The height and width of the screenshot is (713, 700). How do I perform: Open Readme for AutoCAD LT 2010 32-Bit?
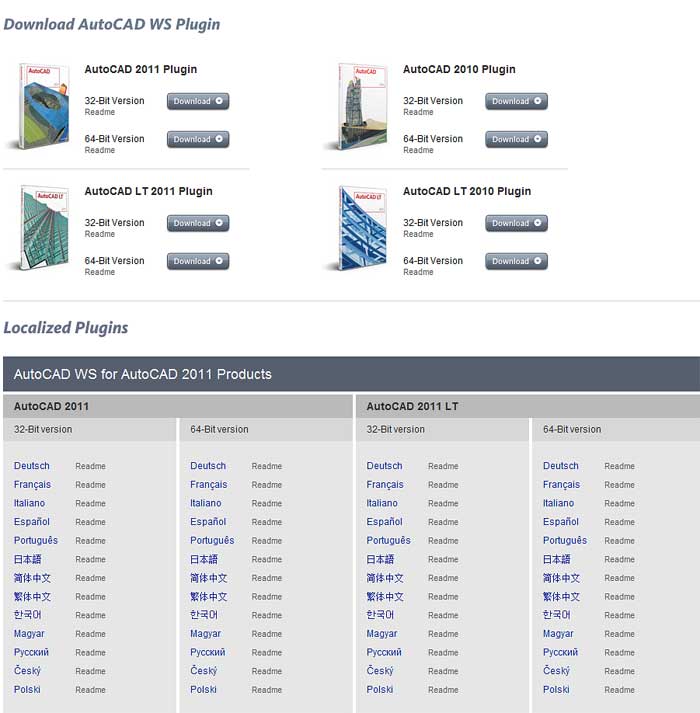(x=418, y=234)
